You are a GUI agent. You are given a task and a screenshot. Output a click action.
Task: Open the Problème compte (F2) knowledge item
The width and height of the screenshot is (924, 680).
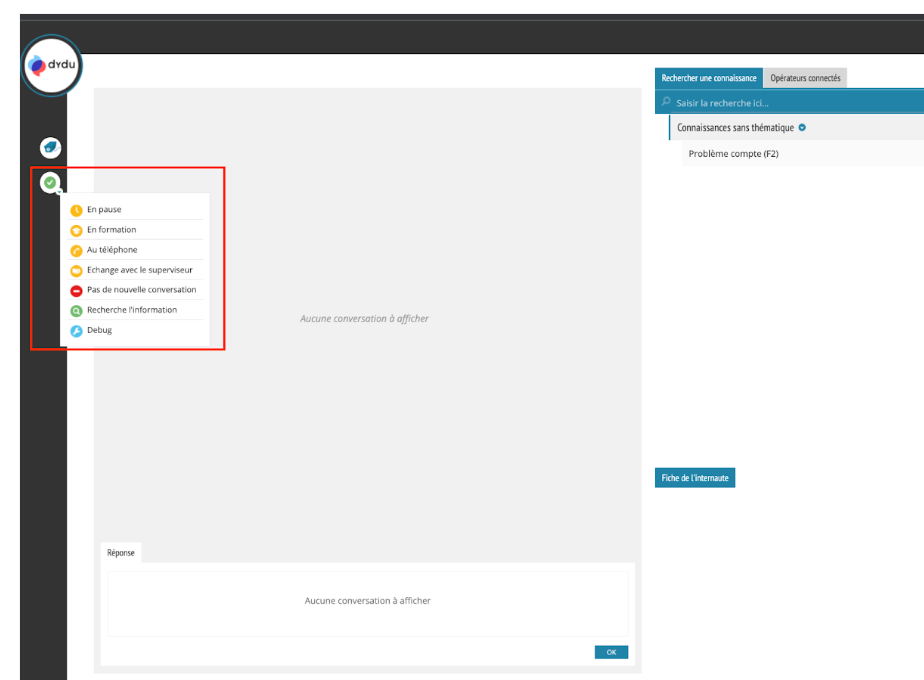(x=733, y=154)
